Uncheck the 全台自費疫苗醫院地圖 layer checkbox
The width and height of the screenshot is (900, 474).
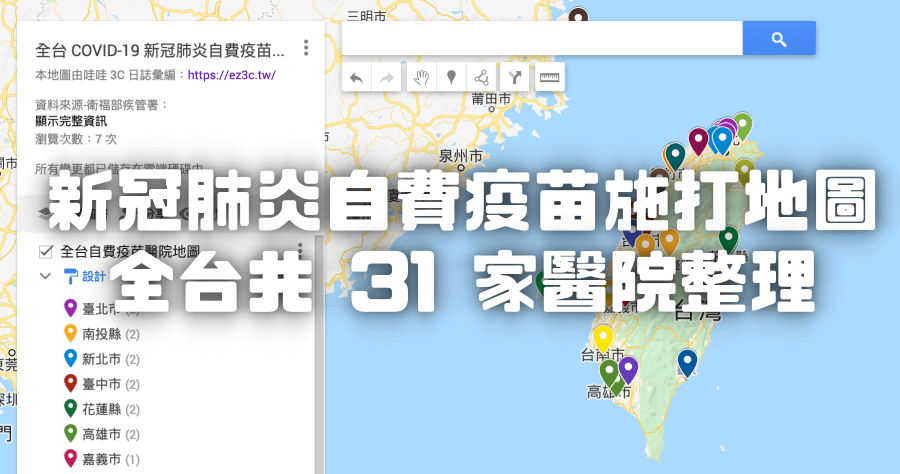tap(45, 251)
